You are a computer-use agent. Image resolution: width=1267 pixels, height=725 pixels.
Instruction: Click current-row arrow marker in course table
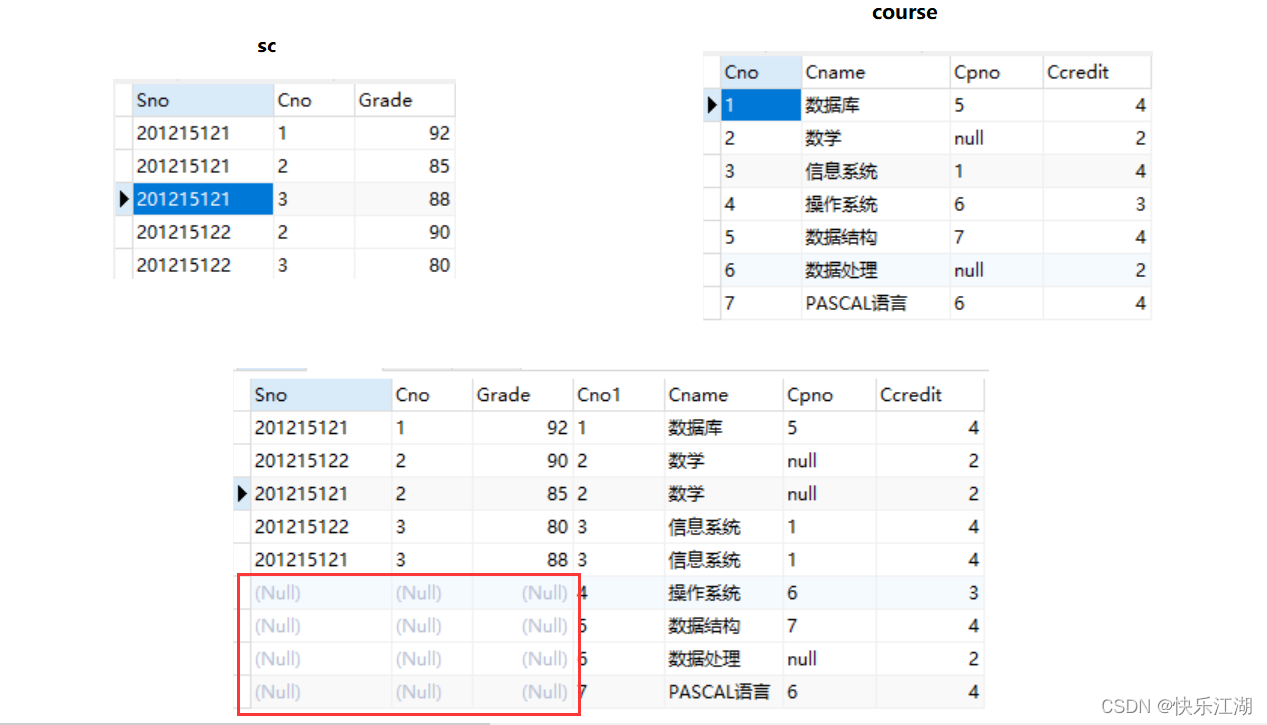pos(712,105)
